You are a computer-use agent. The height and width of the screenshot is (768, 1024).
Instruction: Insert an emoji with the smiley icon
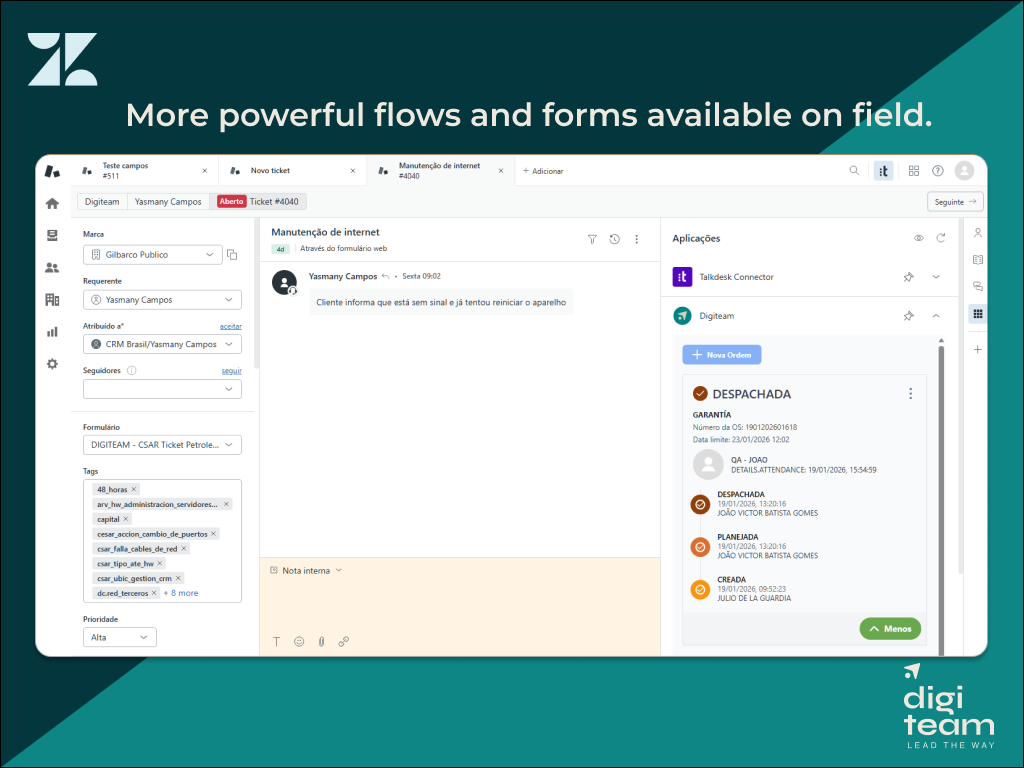(299, 641)
